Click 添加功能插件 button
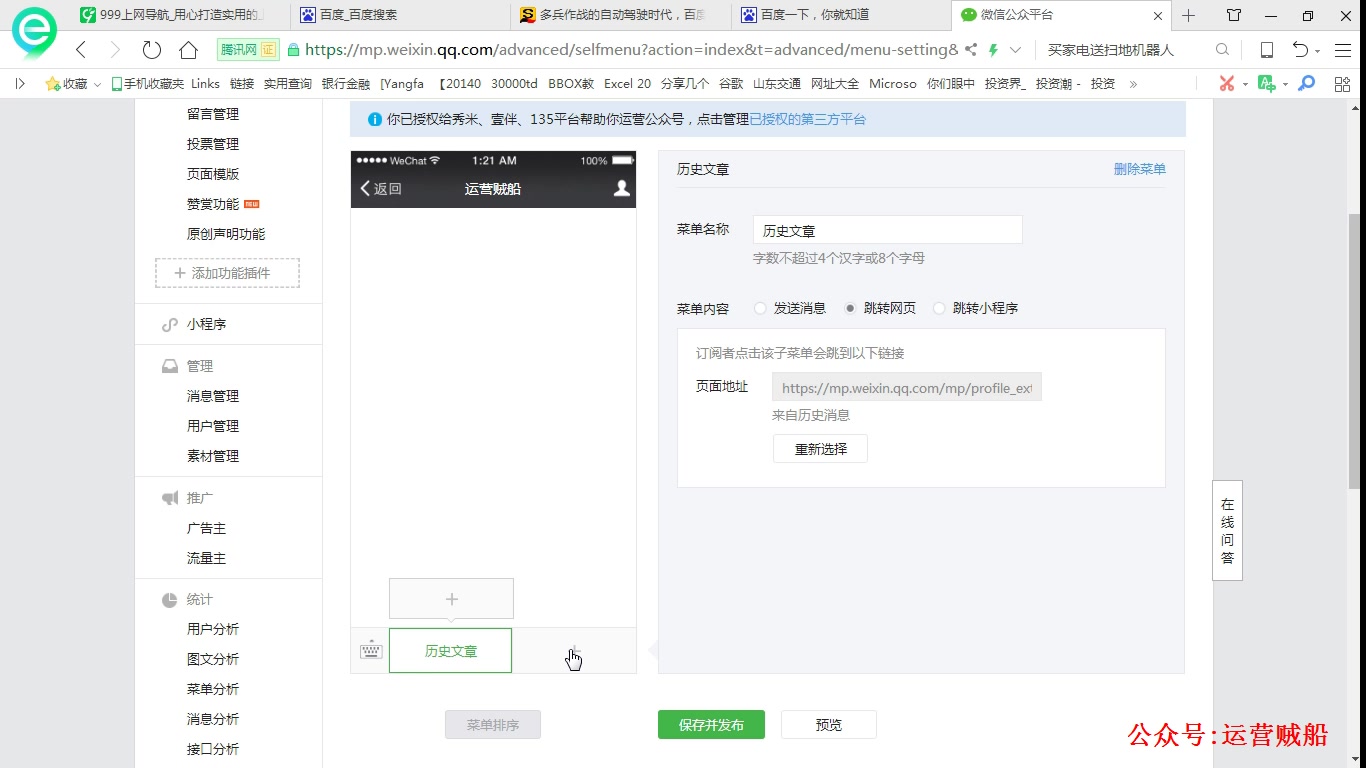Viewport: 1366px width, 768px height. pos(227,273)
